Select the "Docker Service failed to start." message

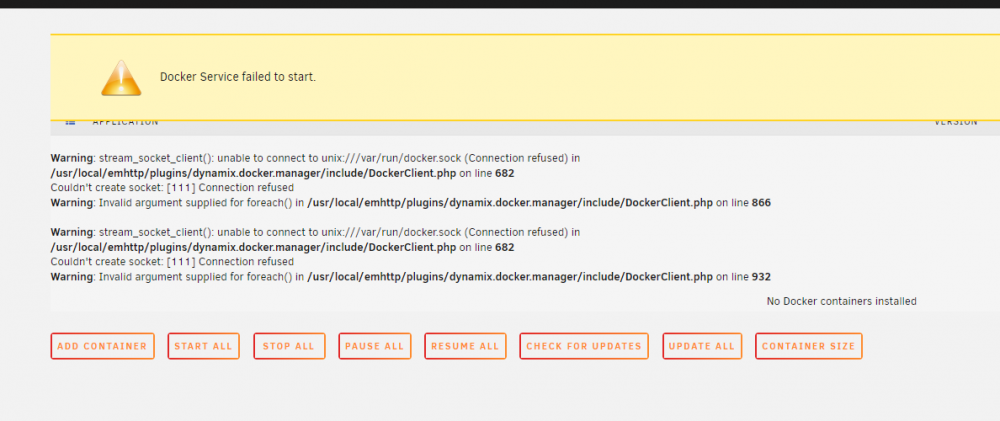[x=238, y=77]
